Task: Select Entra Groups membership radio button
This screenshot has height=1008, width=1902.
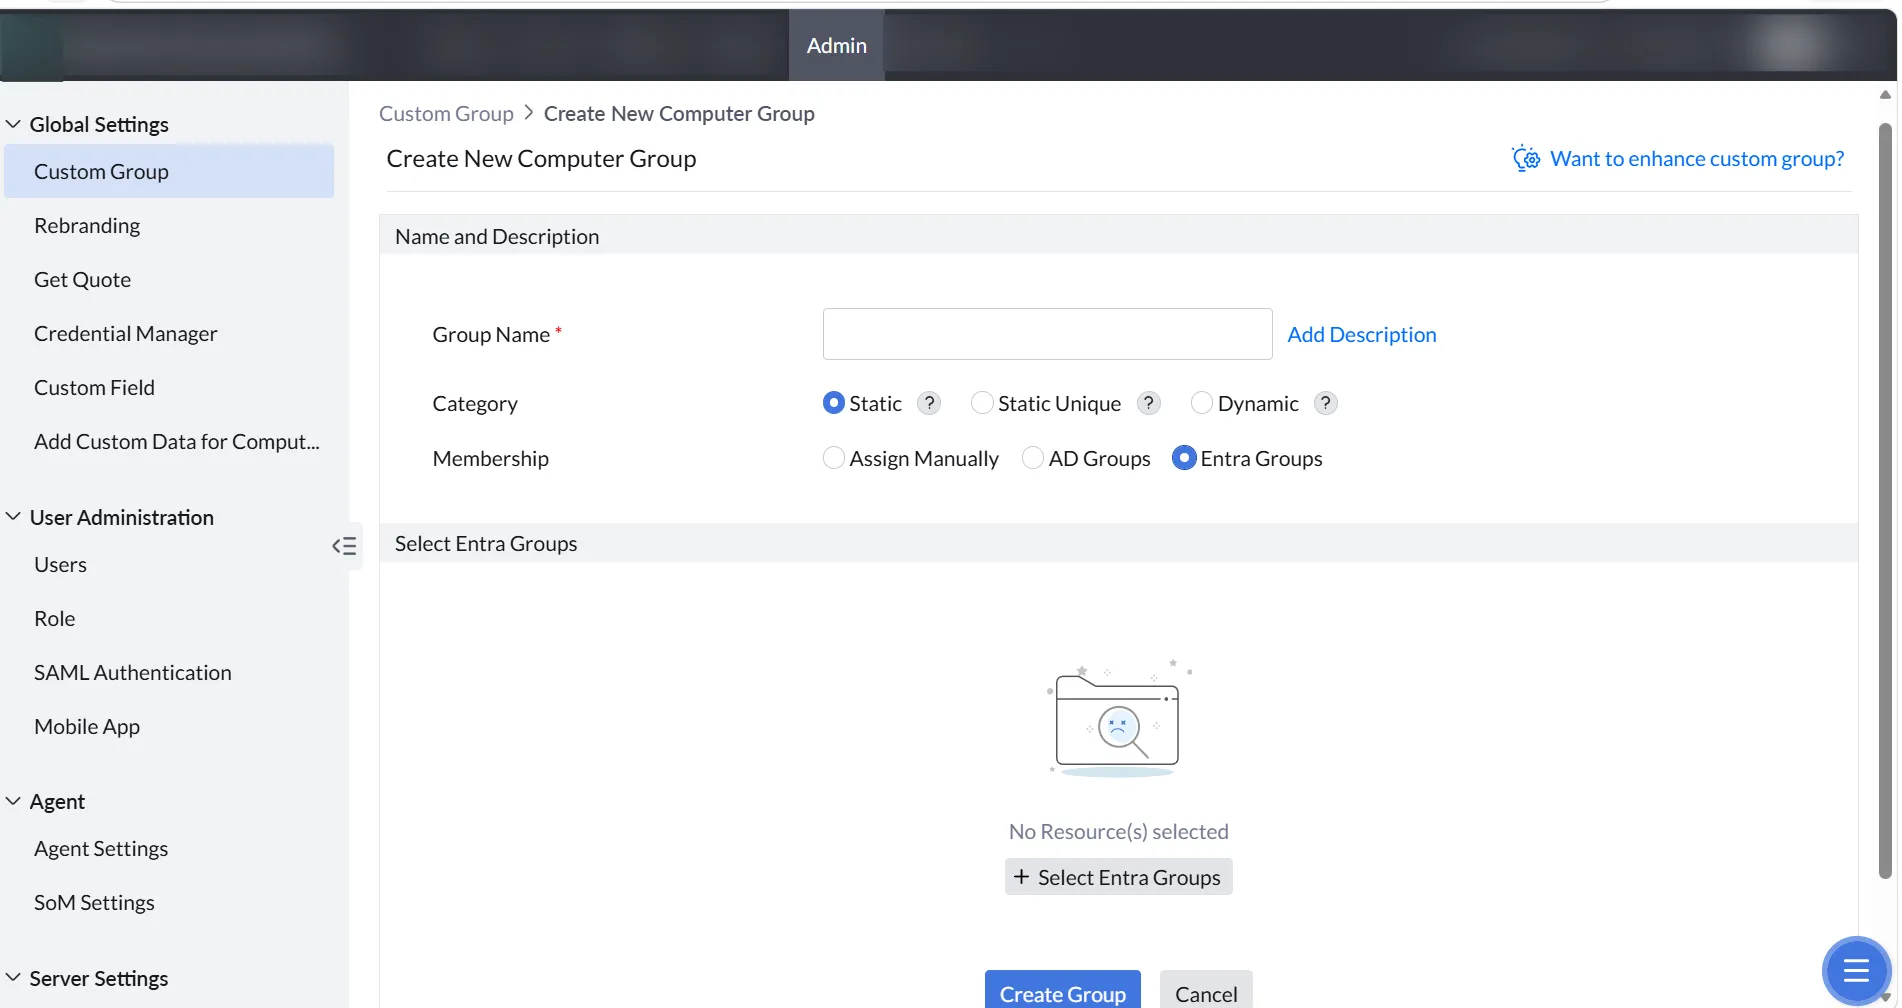Action: click(1184, 458)
